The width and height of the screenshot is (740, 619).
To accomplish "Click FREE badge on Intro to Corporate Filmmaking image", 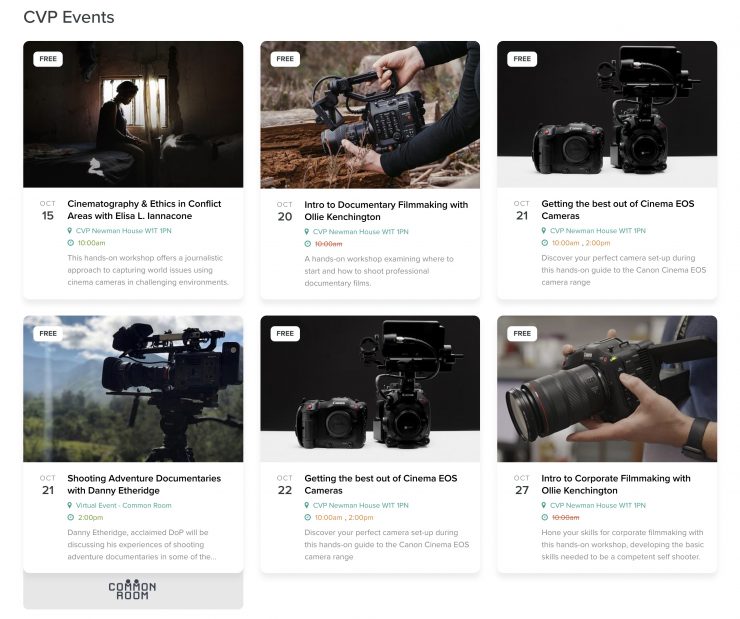I will coord(522,334).
